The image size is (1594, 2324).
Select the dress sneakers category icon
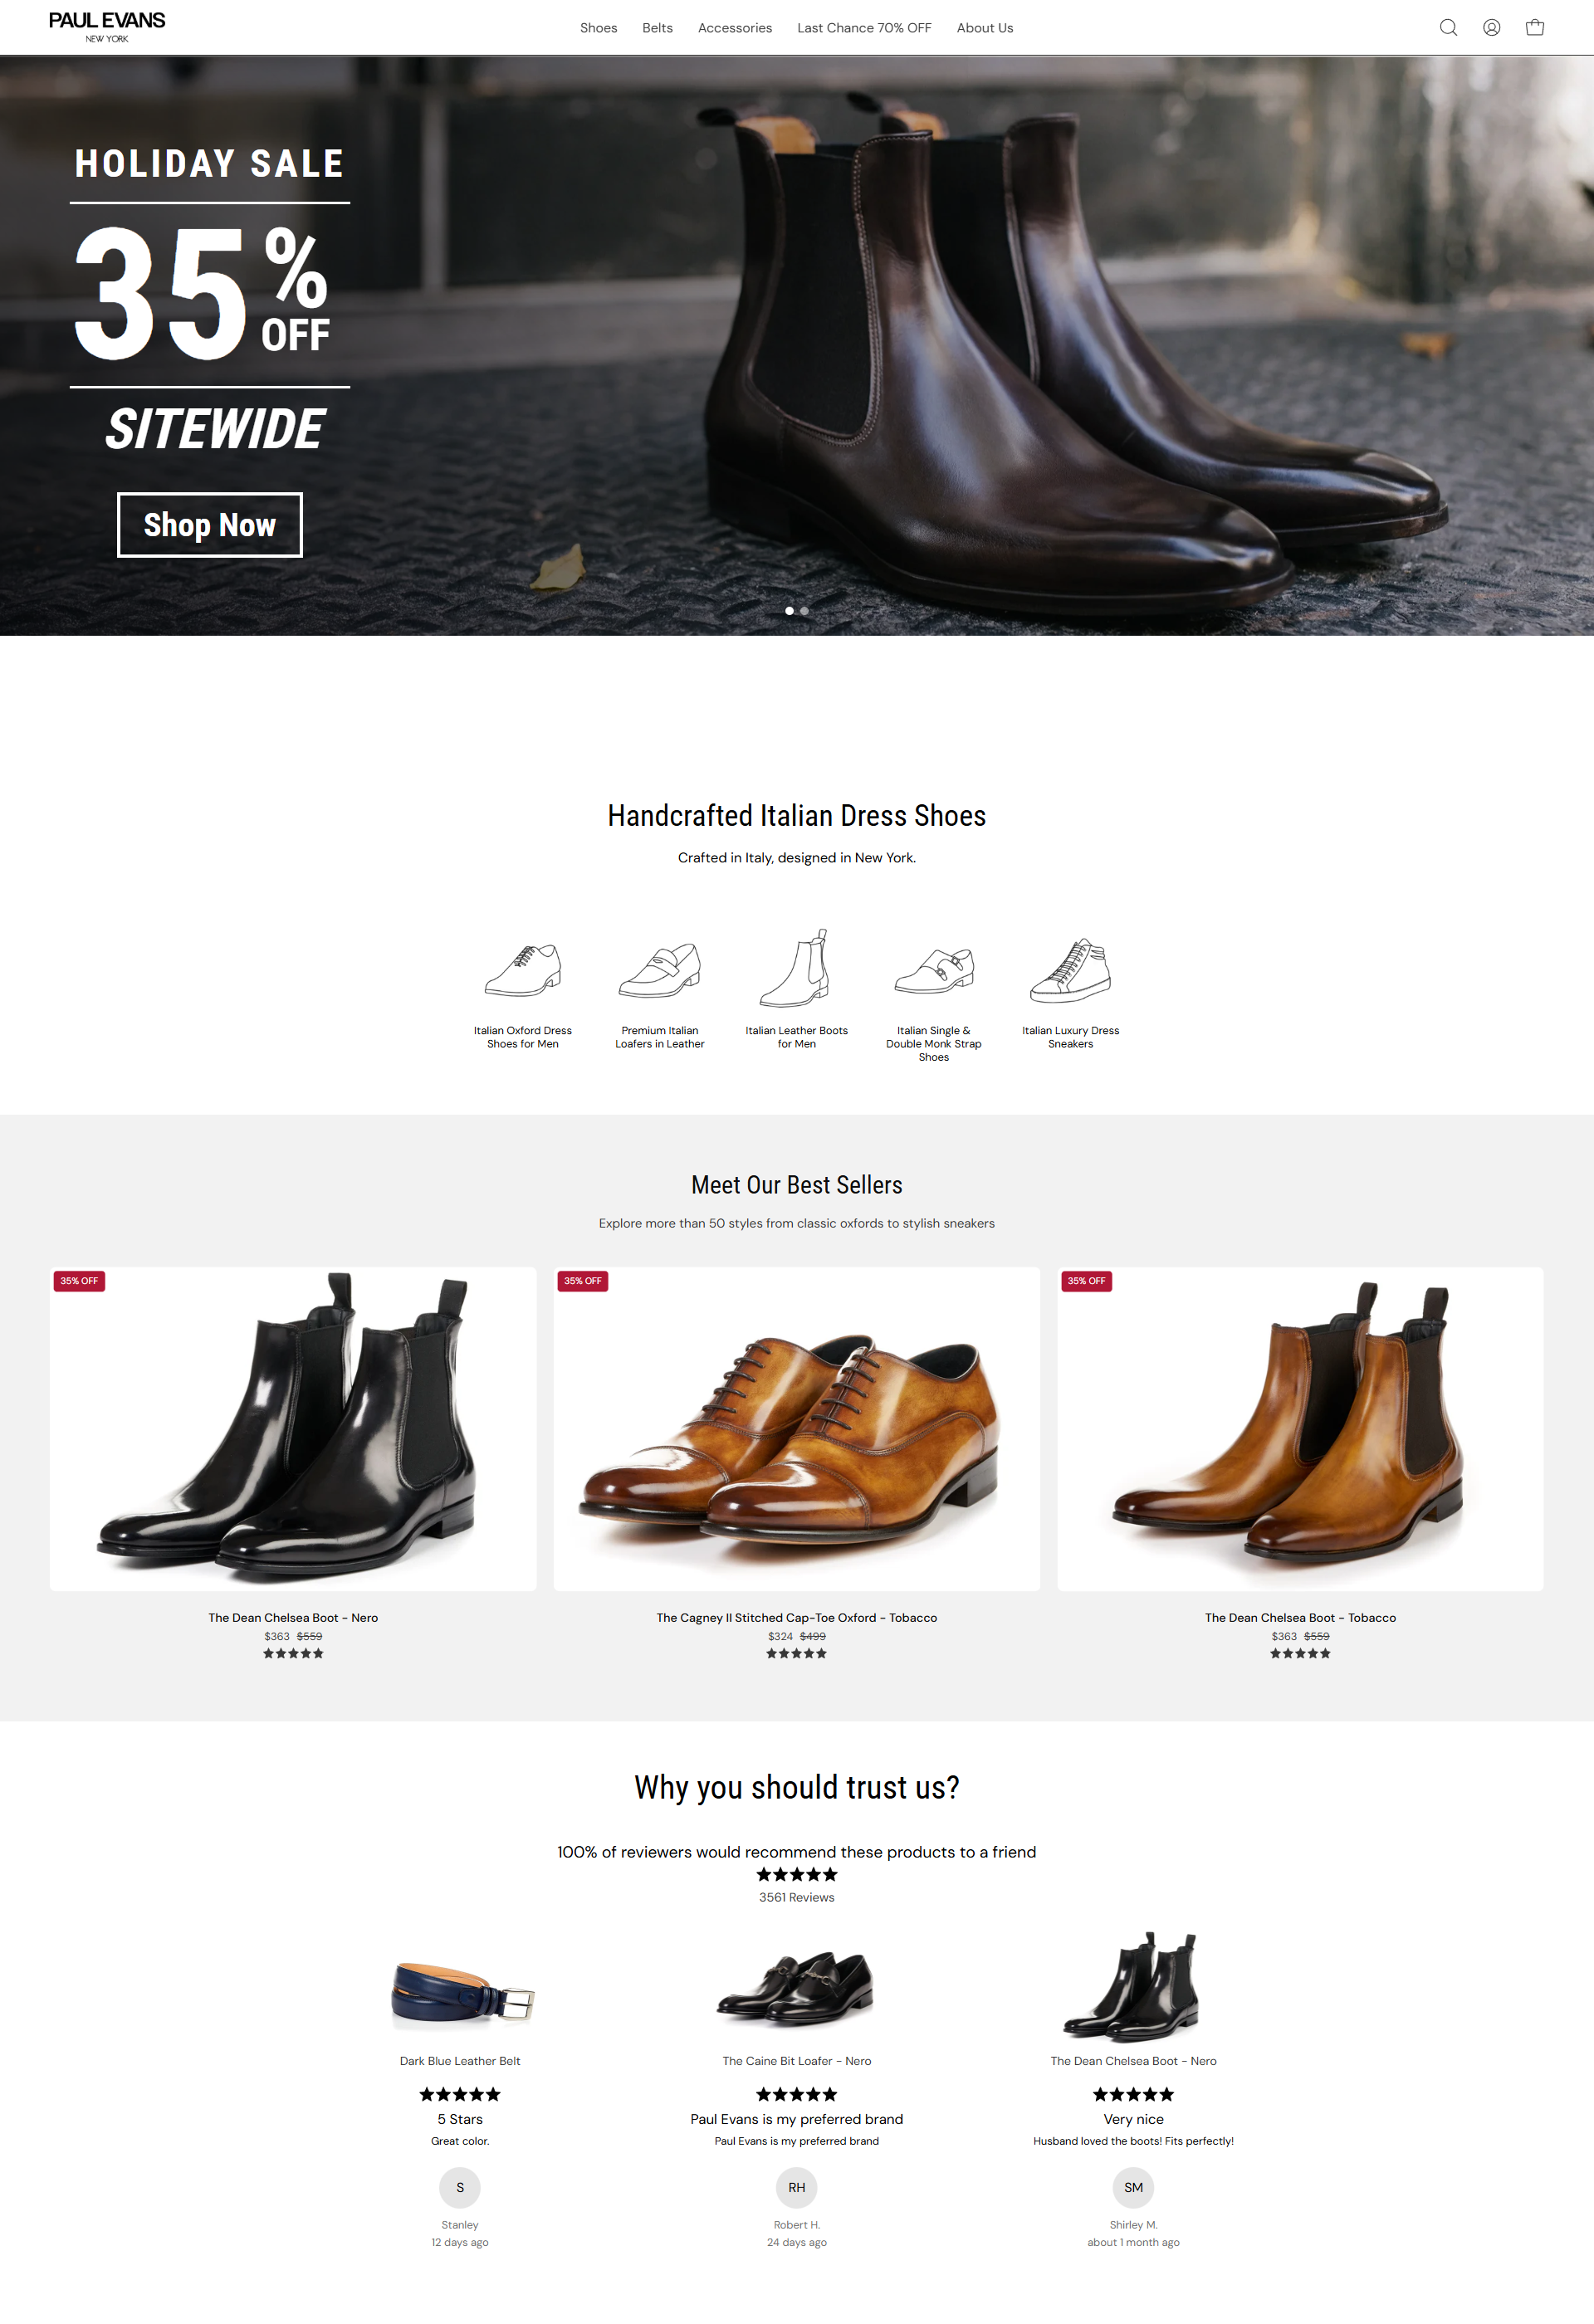1070,969
